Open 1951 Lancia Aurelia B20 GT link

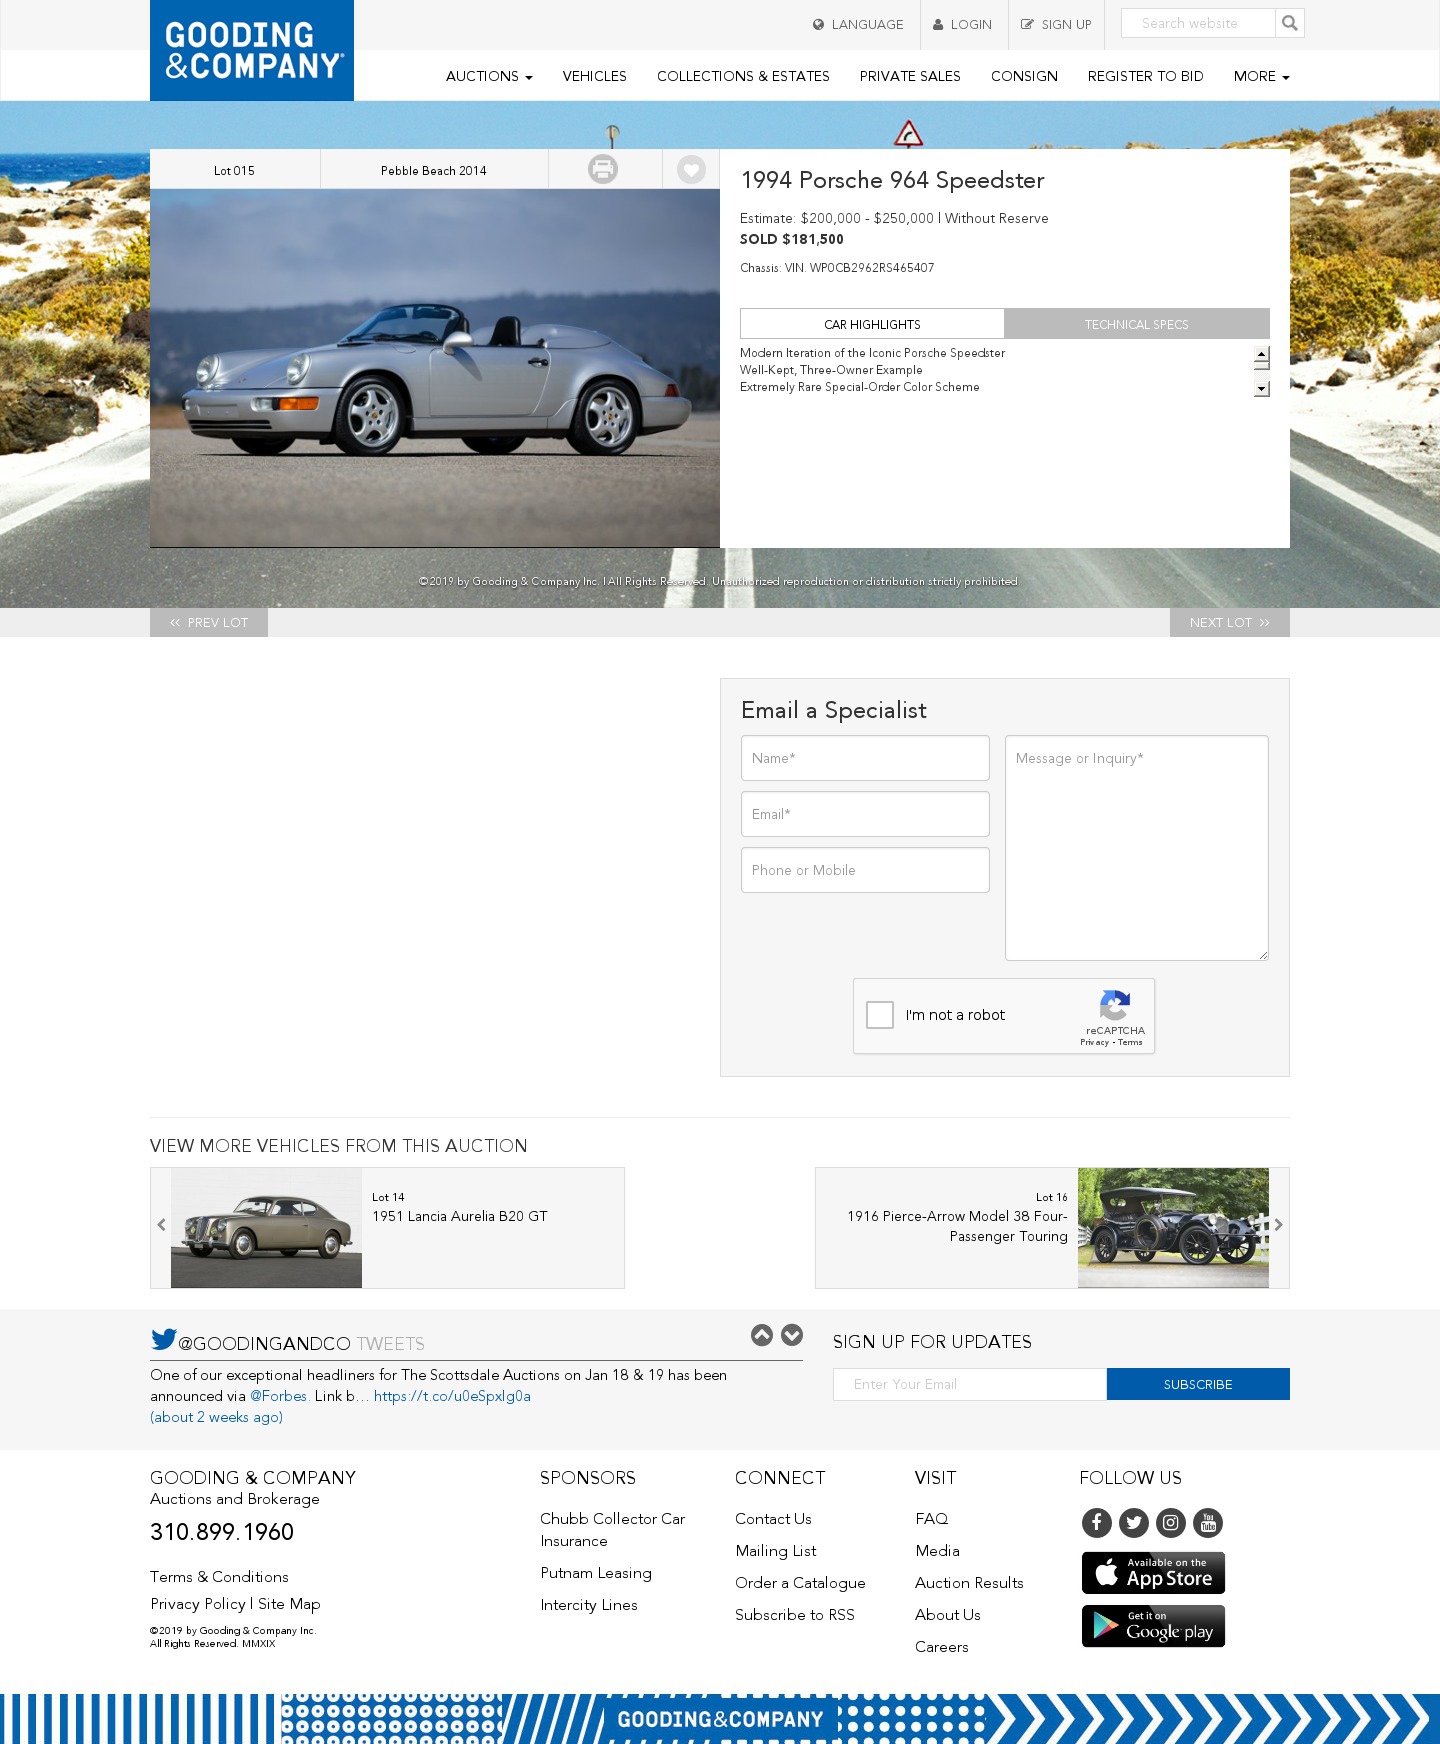(460, 1216)
